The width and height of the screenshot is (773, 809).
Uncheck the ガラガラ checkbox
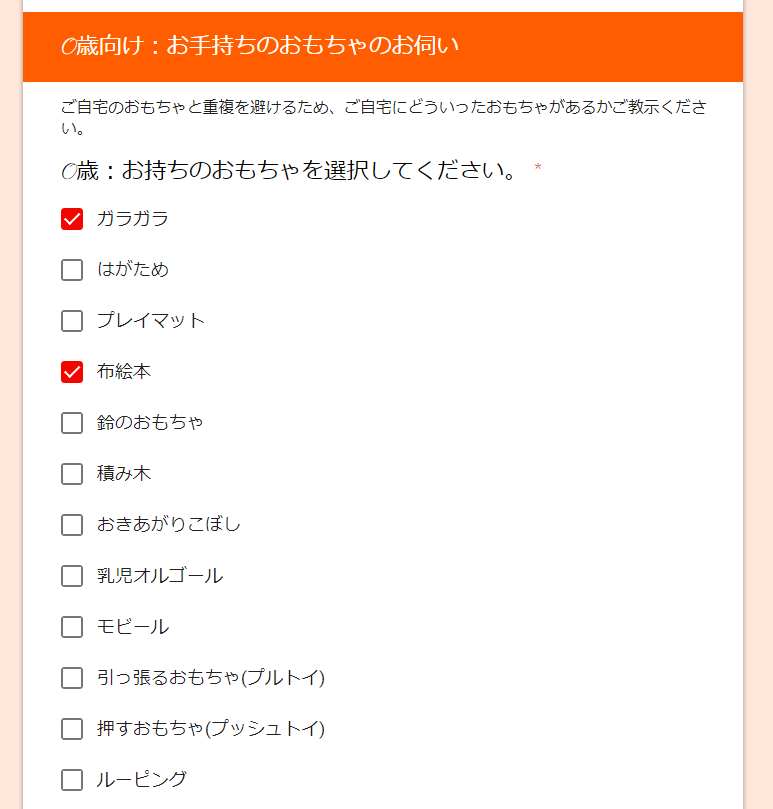(x=72, y=219)
